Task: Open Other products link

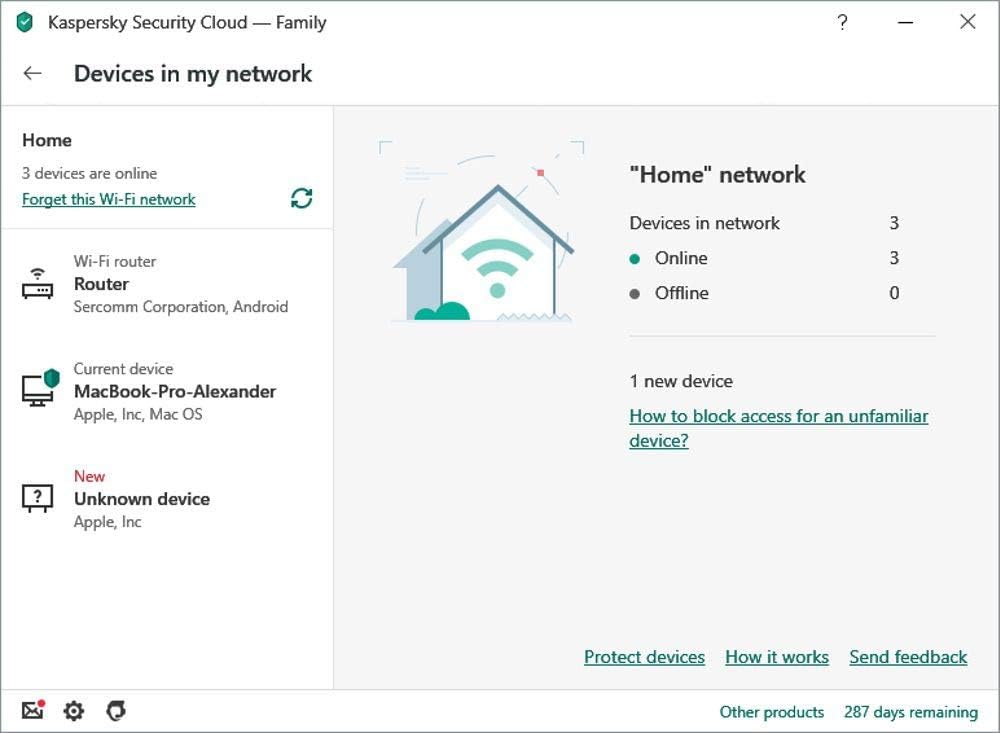Action: [x=772, y=712]
